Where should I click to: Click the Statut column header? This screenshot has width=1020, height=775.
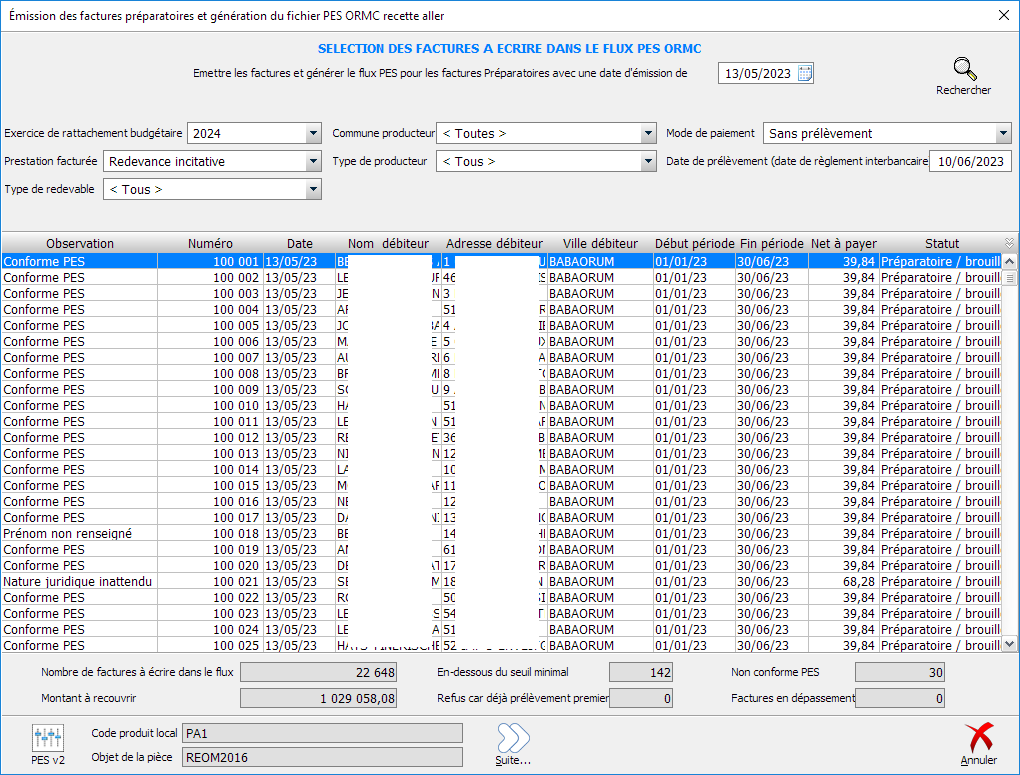[x=941, y=244]
